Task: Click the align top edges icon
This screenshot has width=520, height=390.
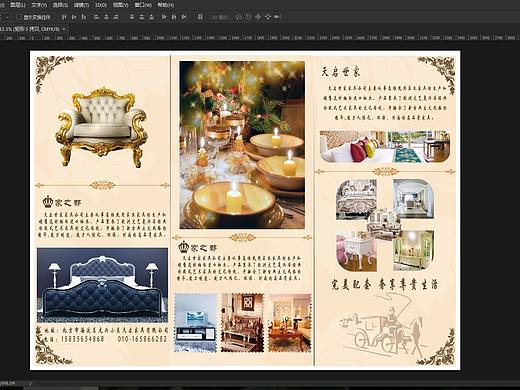Action: point(64,17)
